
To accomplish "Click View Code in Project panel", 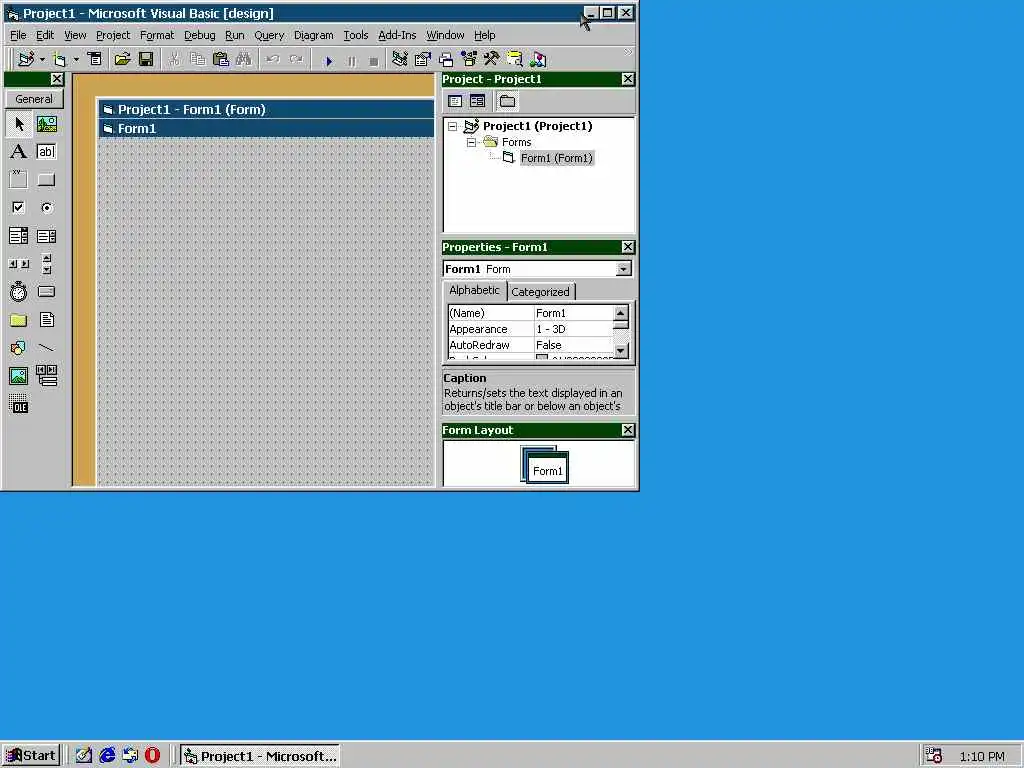I will click(x=455, y=101).
